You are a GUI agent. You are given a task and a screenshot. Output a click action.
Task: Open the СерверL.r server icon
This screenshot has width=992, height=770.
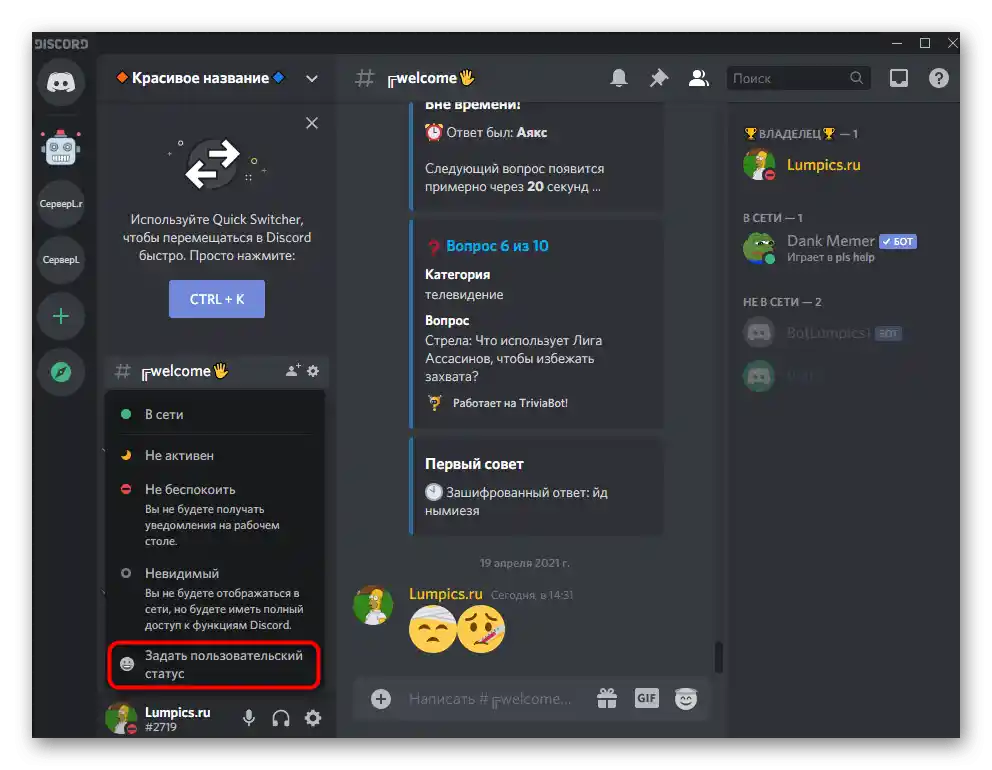(61, 204)
